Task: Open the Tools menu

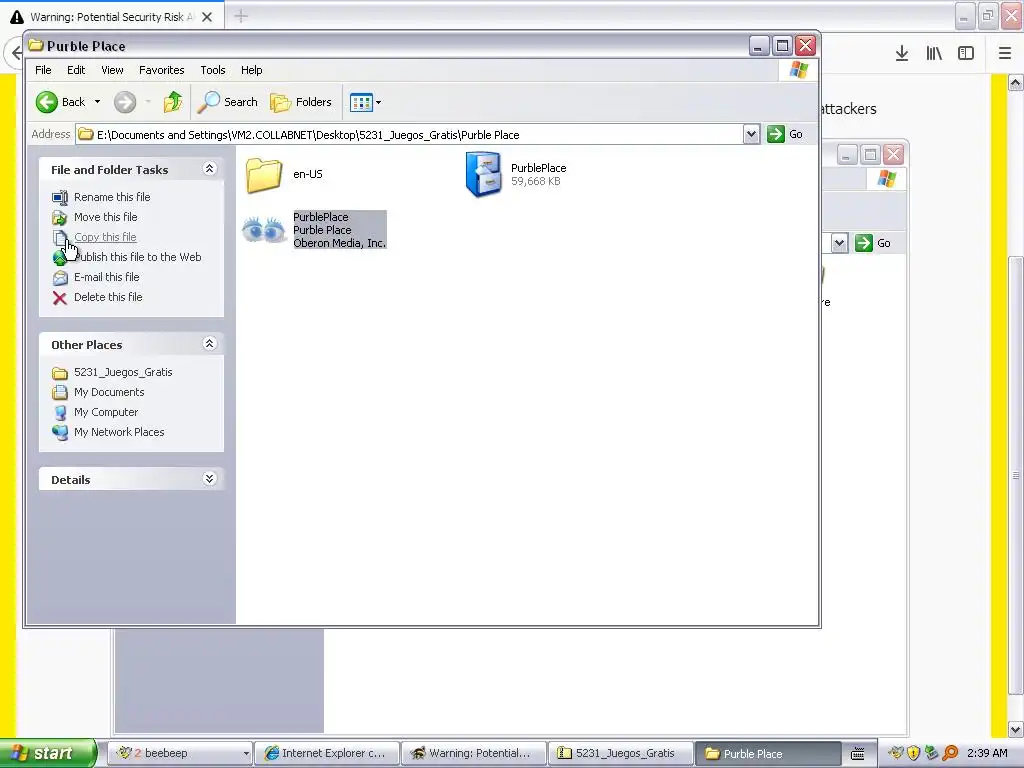Action: coord(213,70)
